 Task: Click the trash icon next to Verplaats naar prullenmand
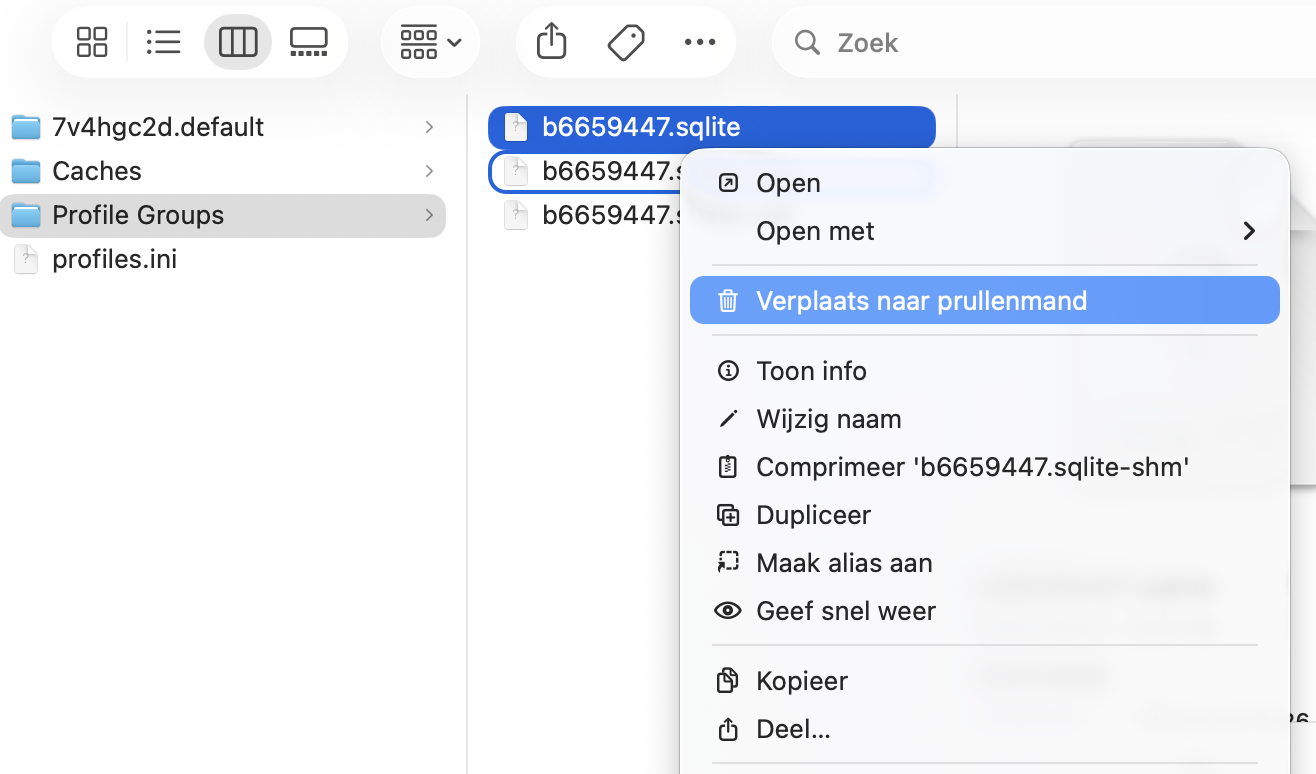click(x=727, y=300)
